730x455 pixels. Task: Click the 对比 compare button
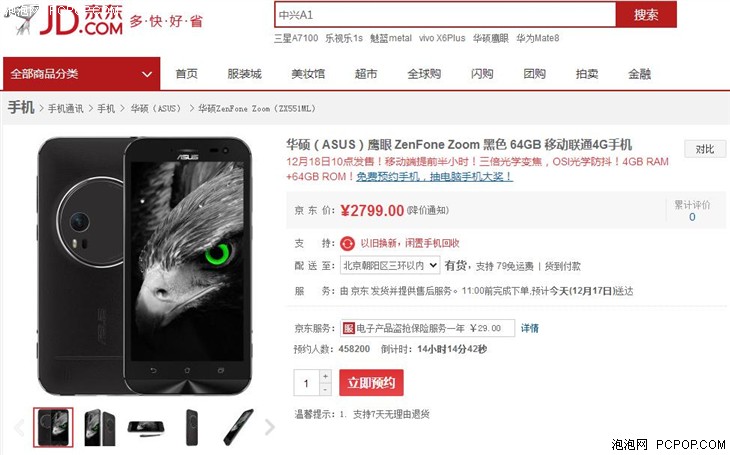click(x=704, y=149)
